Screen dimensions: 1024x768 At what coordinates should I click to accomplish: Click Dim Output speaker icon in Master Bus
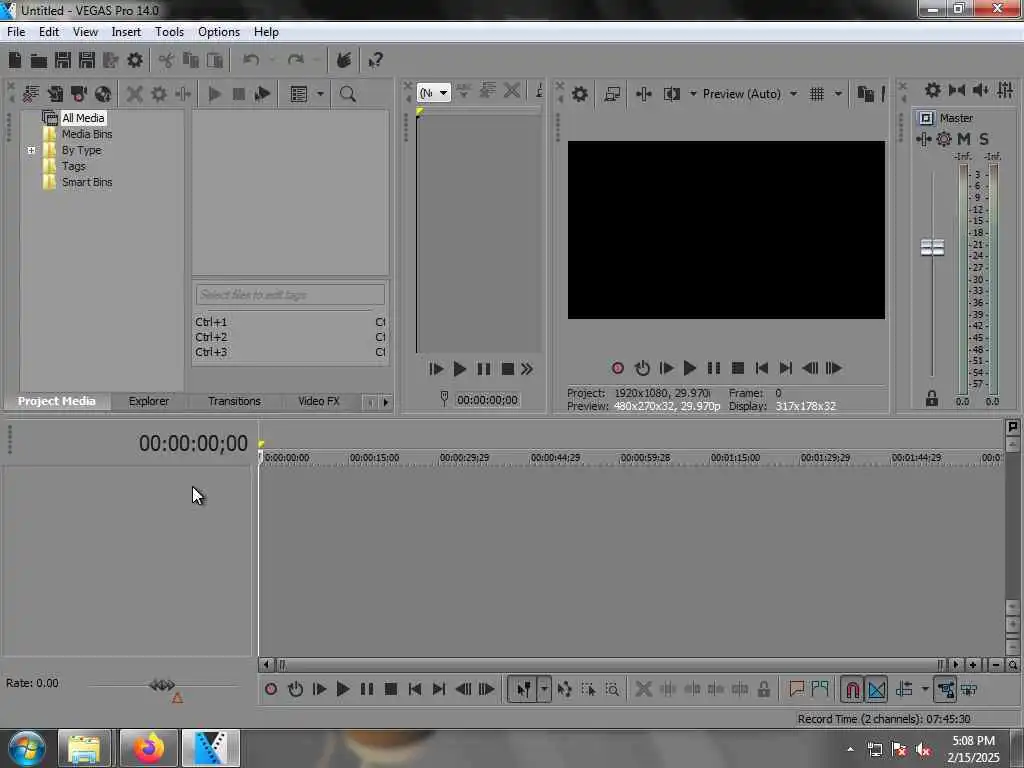pos(981,90)
